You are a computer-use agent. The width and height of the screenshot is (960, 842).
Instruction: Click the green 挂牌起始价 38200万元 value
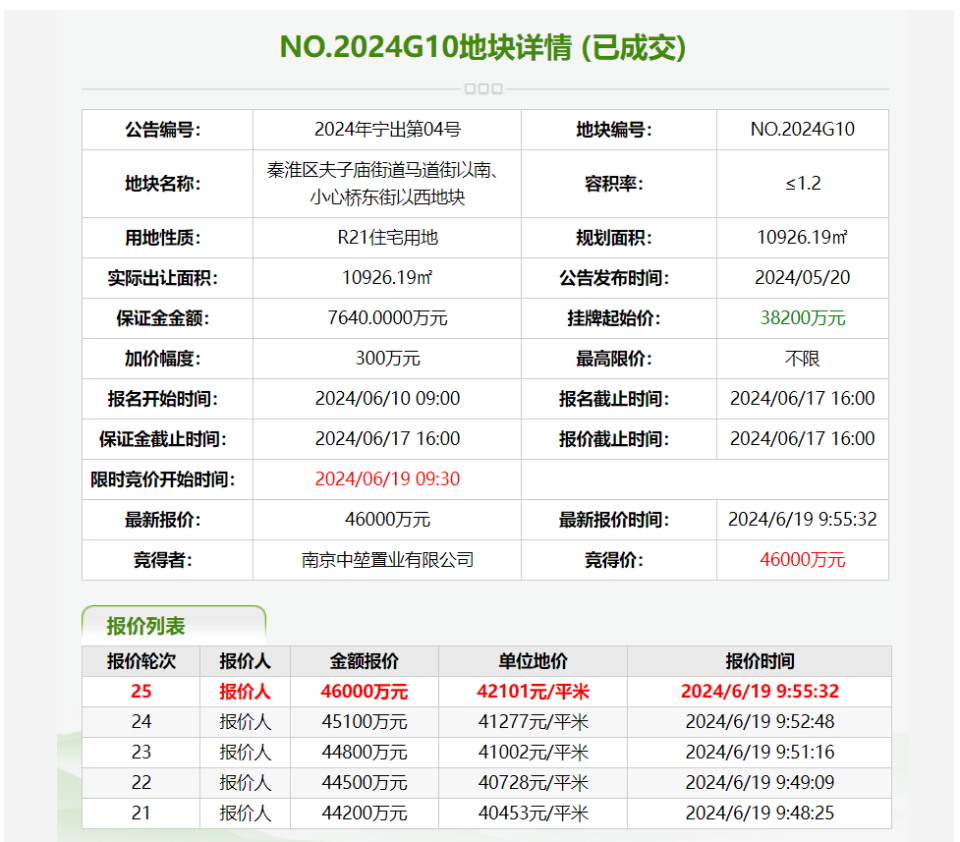pos(802,318)
